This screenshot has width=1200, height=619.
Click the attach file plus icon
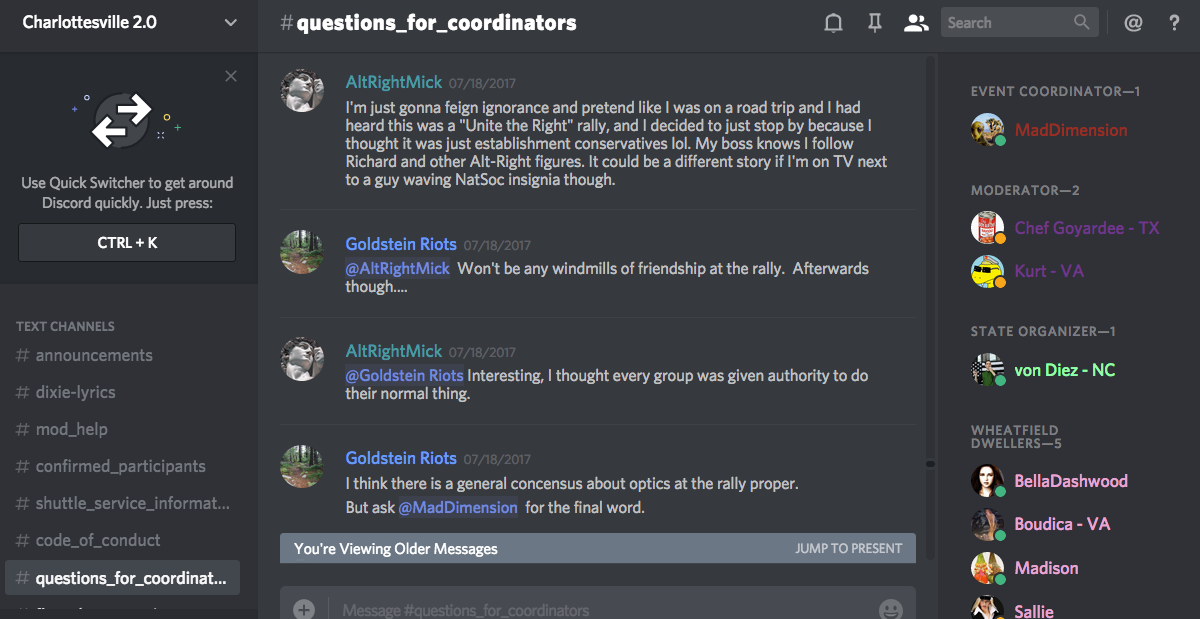(304, 609)
